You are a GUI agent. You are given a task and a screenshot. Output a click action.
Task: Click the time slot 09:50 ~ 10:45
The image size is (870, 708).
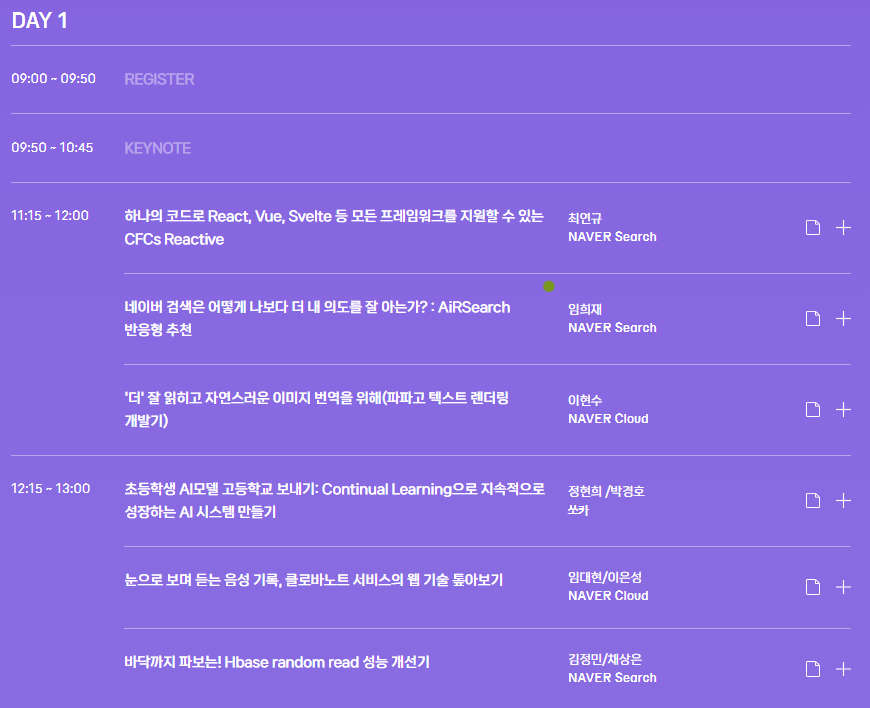pos(52,148)
